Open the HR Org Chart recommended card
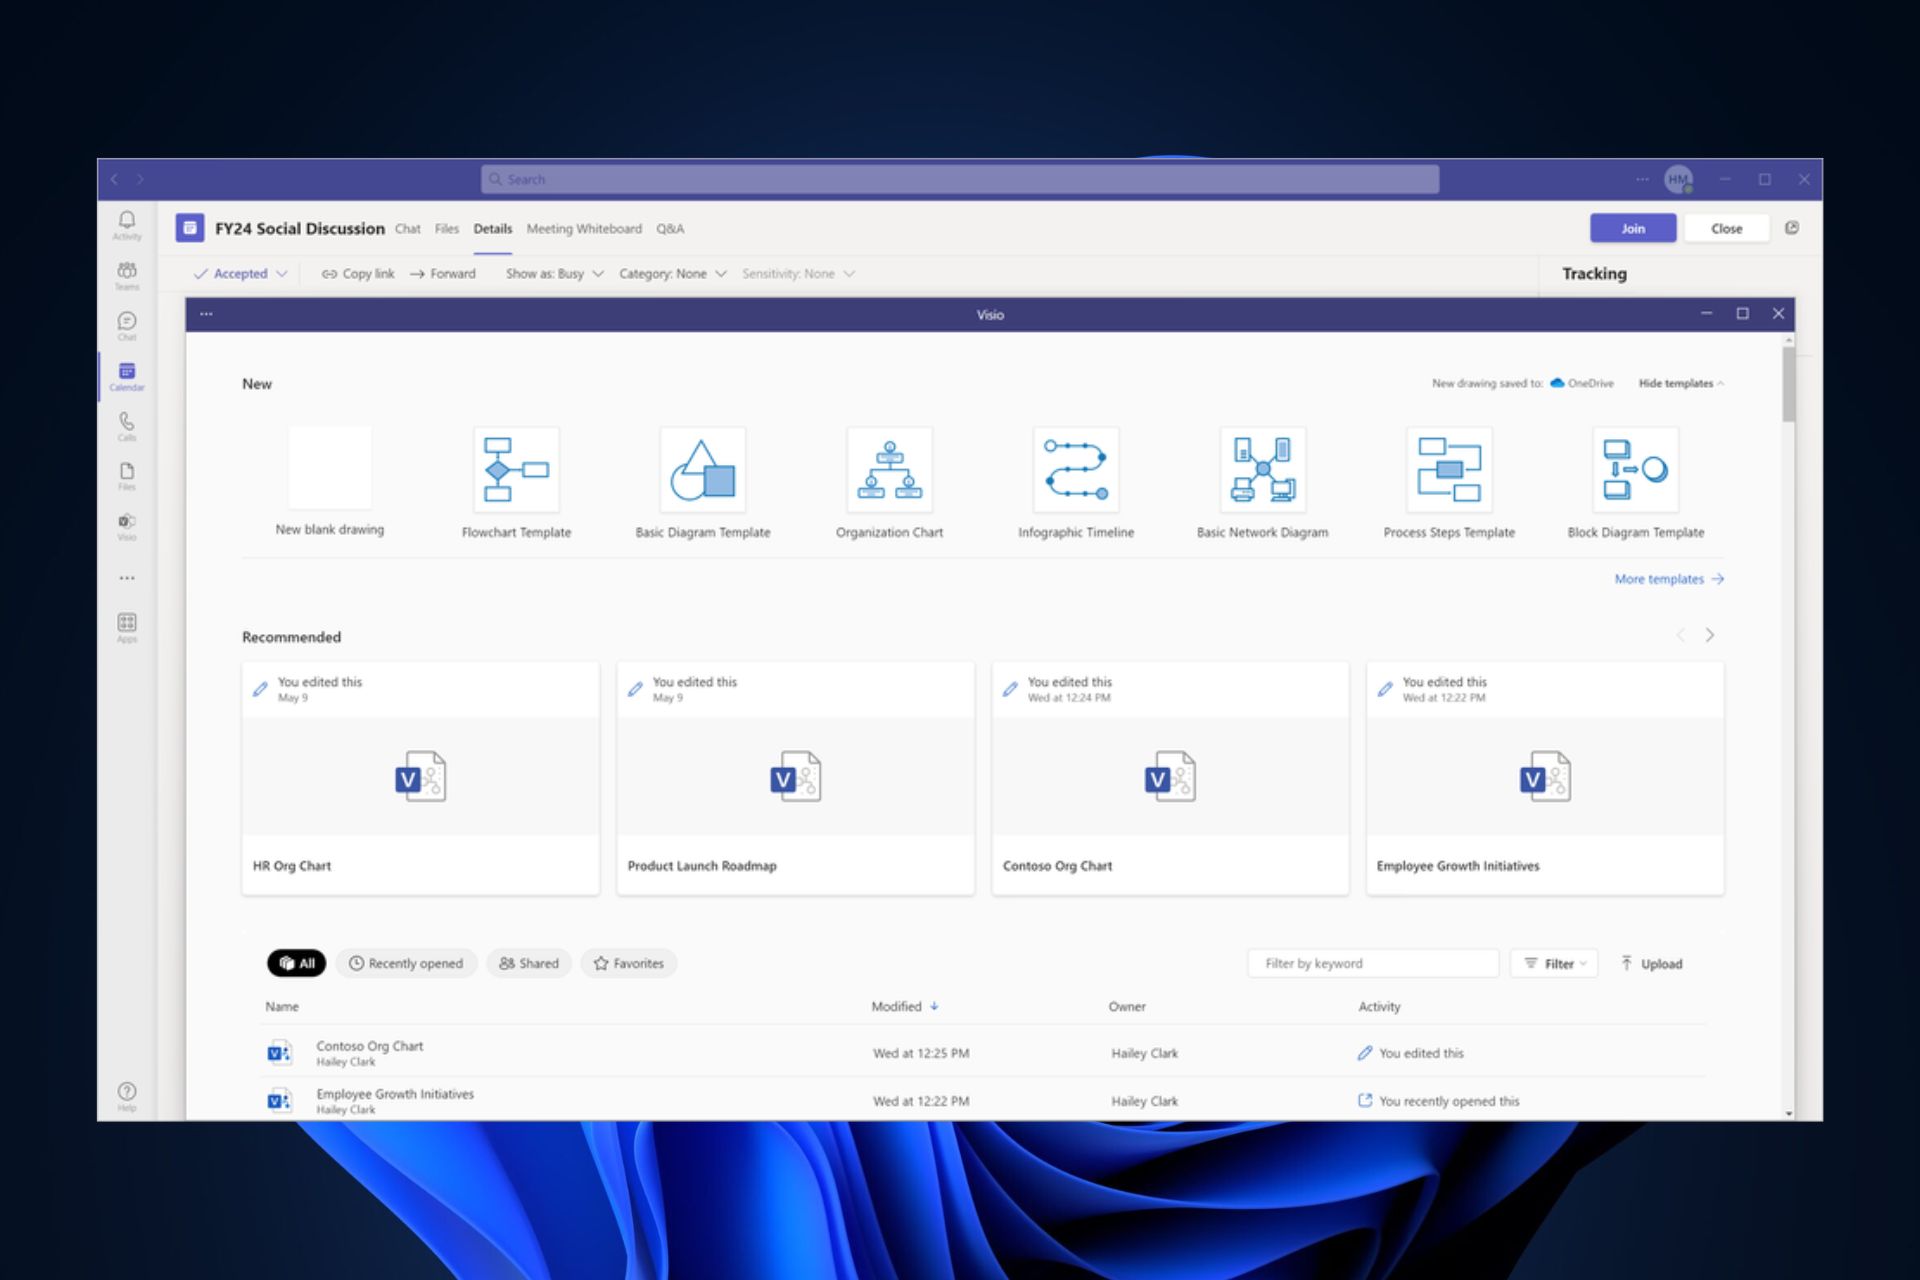Viewport: 1920px width, 1280px height. point(420,778)
